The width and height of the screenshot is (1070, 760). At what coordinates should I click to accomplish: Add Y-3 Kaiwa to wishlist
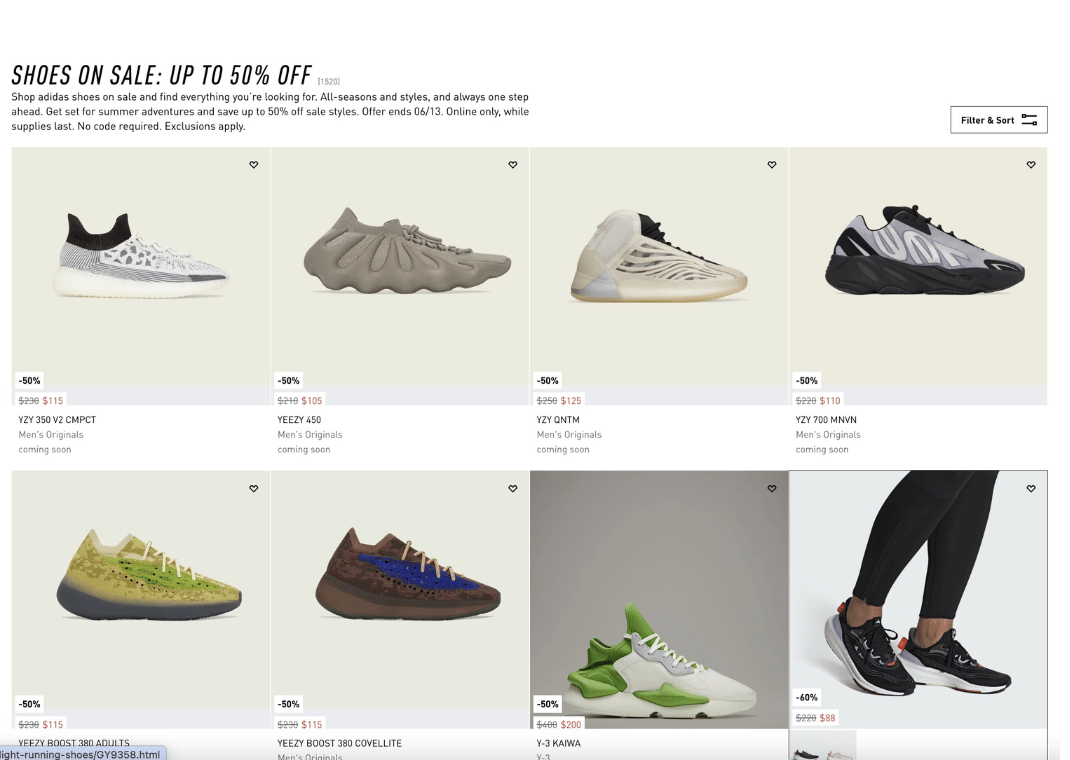tap(772, 488)
